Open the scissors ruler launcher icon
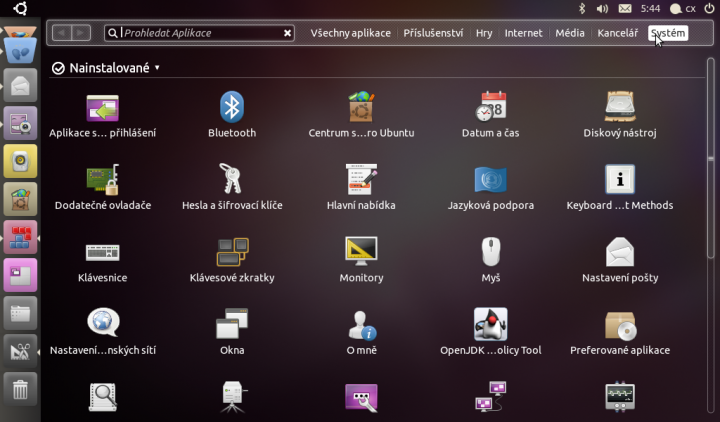This screenshot has height=422, width=720. coord(20,351)
